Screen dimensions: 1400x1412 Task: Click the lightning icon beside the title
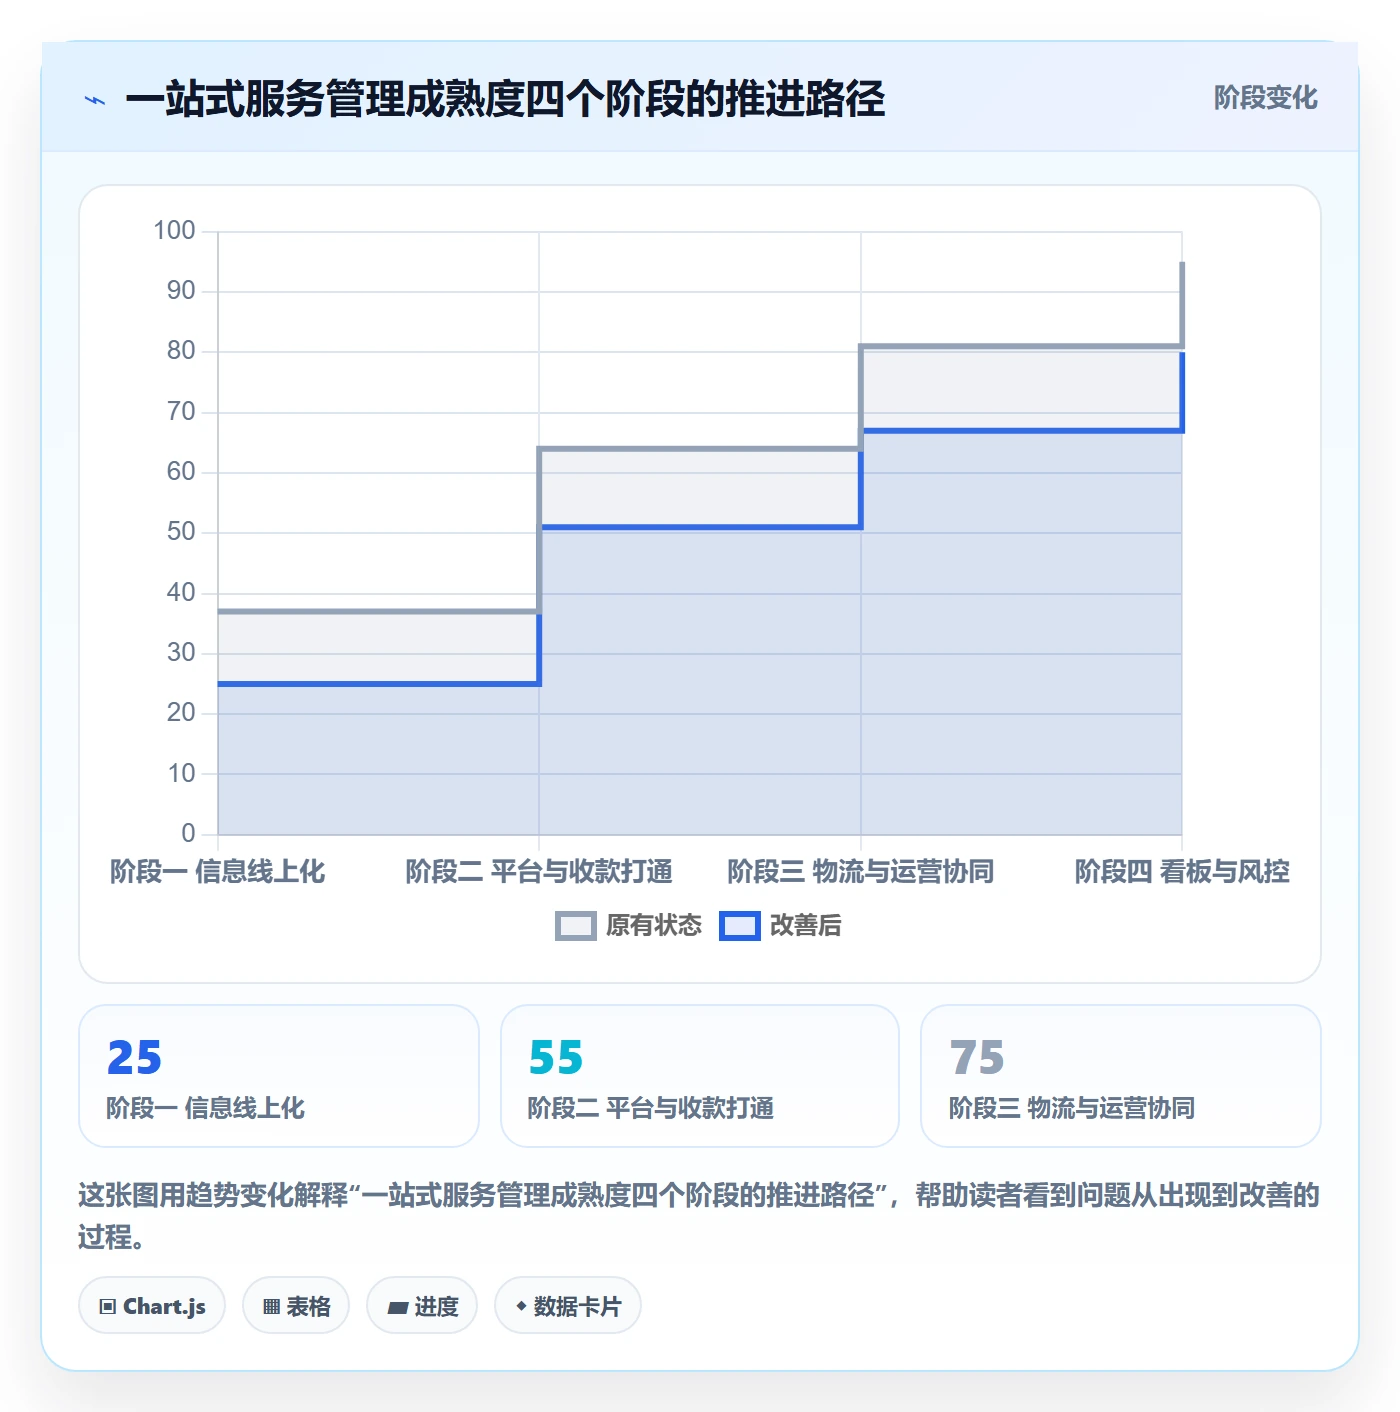pyautogui.click(x=95, y=100)
